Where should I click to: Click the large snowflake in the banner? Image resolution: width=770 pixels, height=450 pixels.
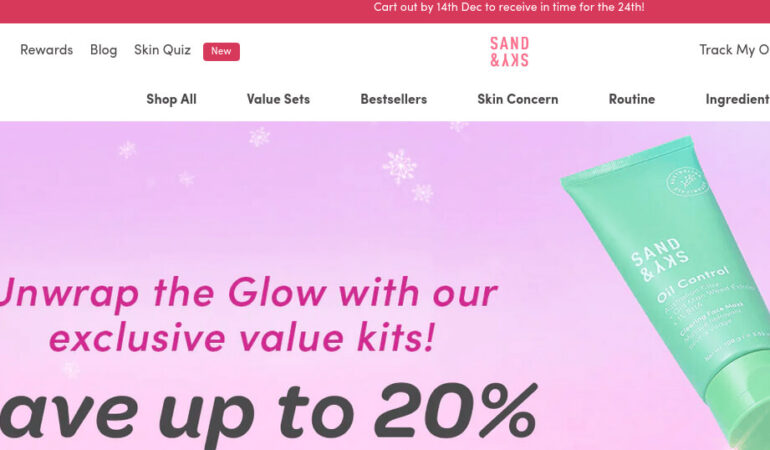point(400,167)
